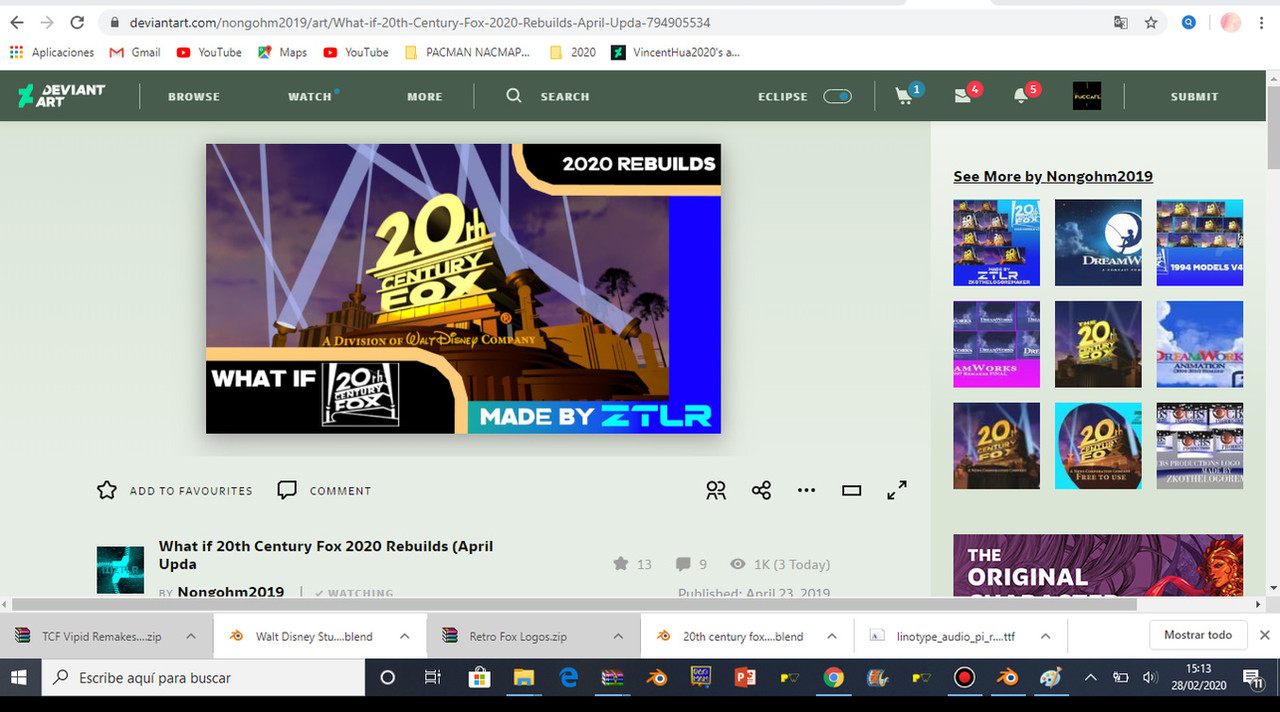
Task: Switch to theater mode icon
Action: [x=851, y=490]
